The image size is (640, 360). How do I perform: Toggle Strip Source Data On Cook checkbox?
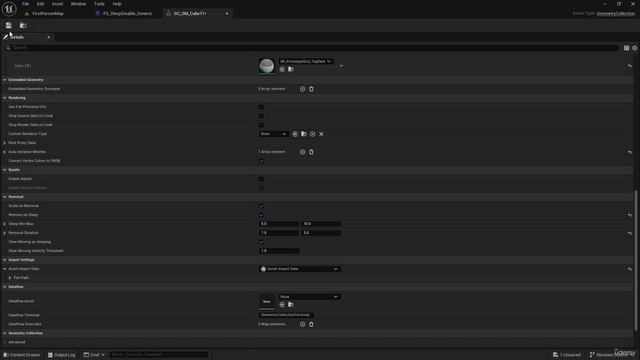tap(261, 116)
